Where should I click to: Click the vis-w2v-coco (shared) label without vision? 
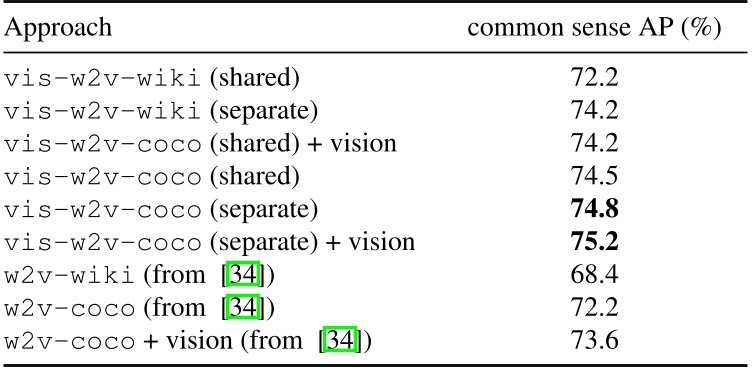coord(152,177)
